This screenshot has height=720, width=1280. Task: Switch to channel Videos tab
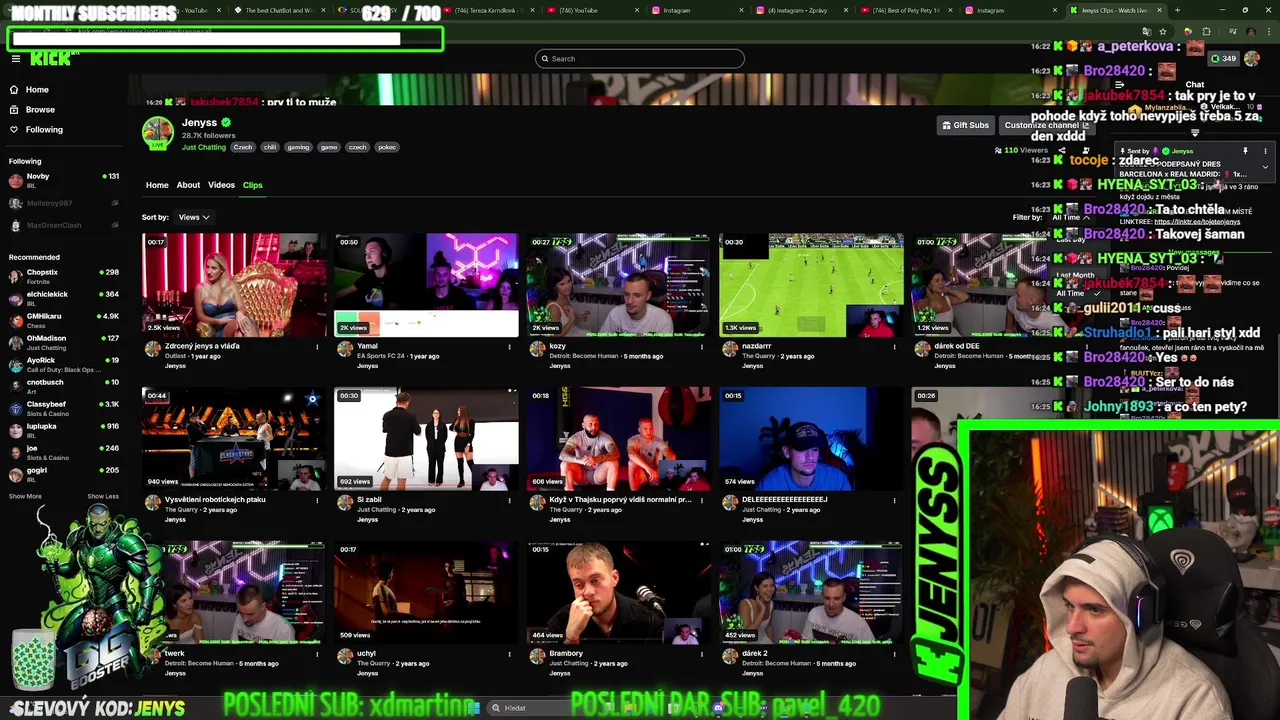(x=221, y=185)
